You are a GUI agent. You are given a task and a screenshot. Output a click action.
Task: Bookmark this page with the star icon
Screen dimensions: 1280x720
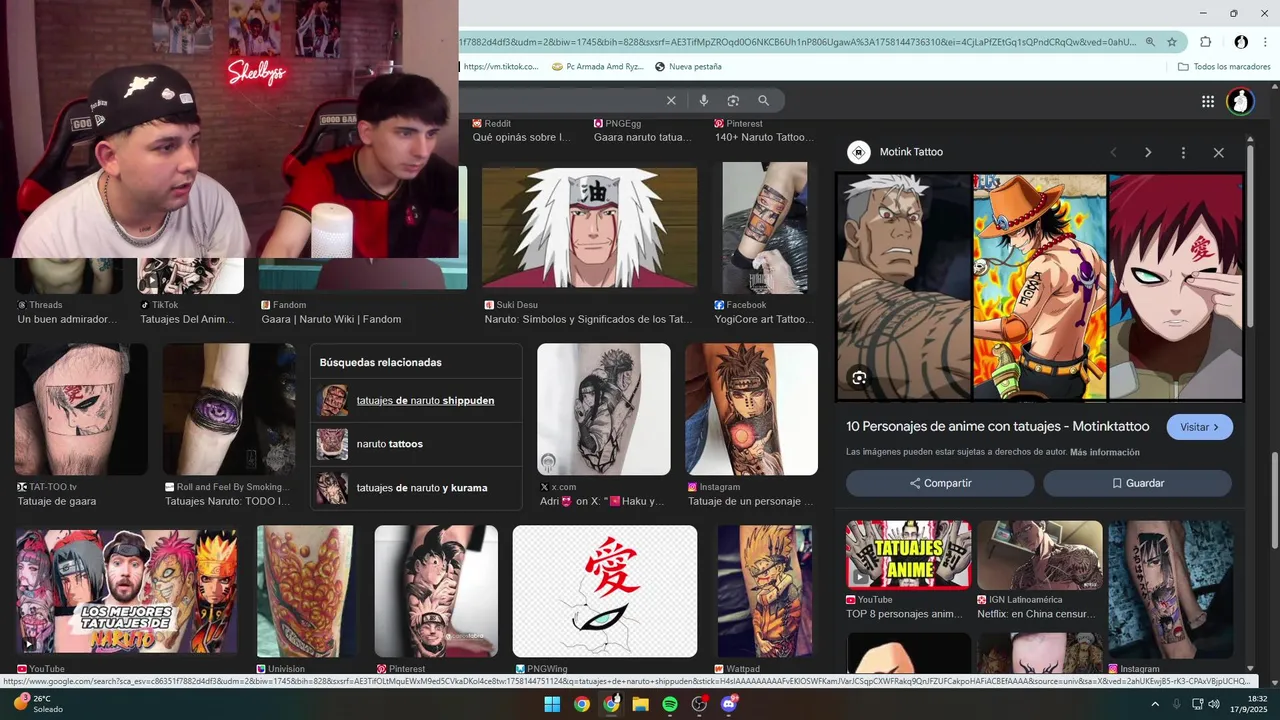point(1172,42)
